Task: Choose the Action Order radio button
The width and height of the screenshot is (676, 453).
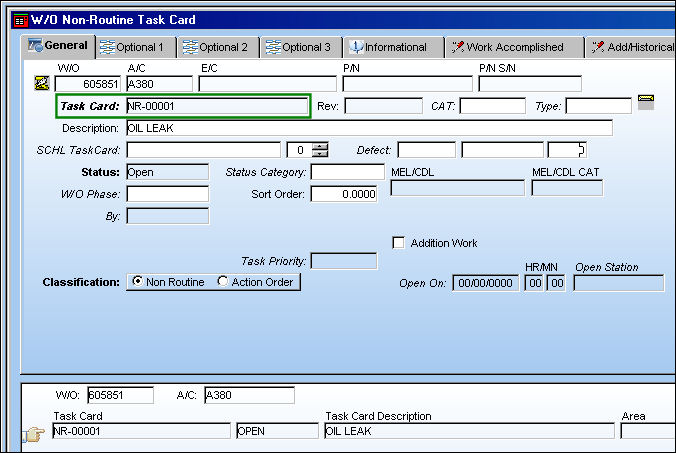Action: pyautogui.click(x=222, y=281)
